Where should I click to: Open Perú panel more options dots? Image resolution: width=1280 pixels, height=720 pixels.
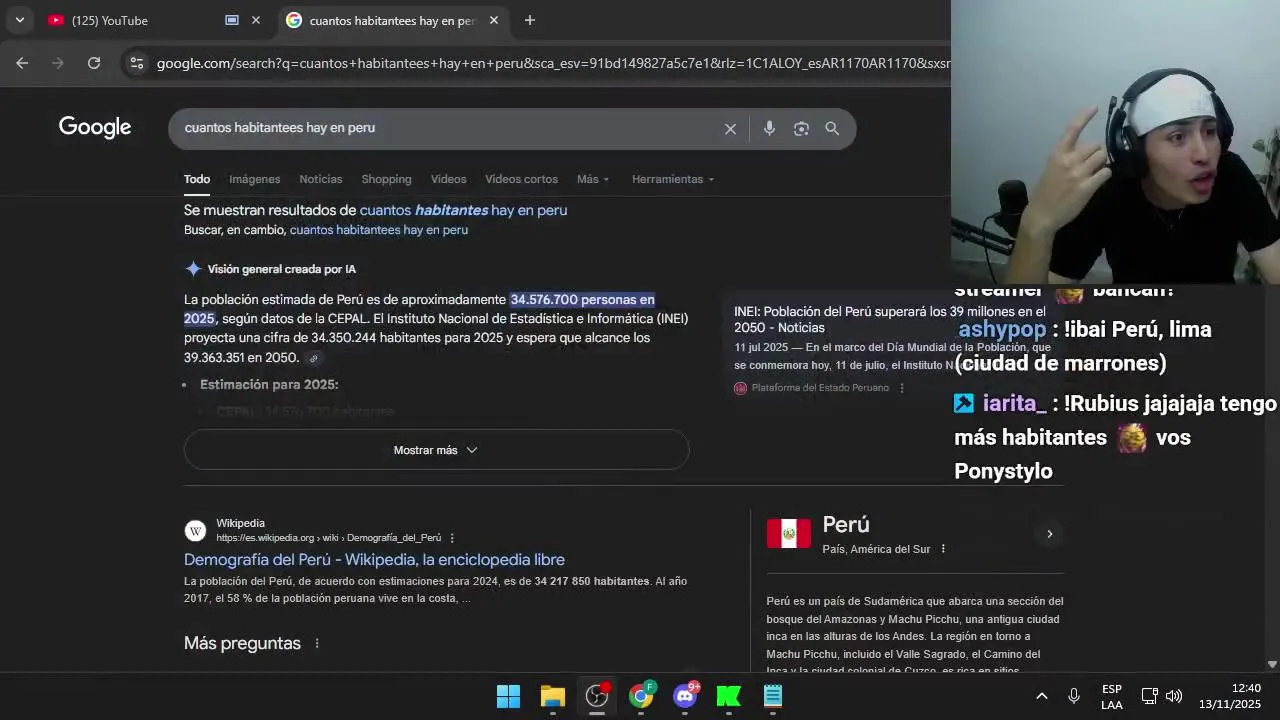(943, 549)
